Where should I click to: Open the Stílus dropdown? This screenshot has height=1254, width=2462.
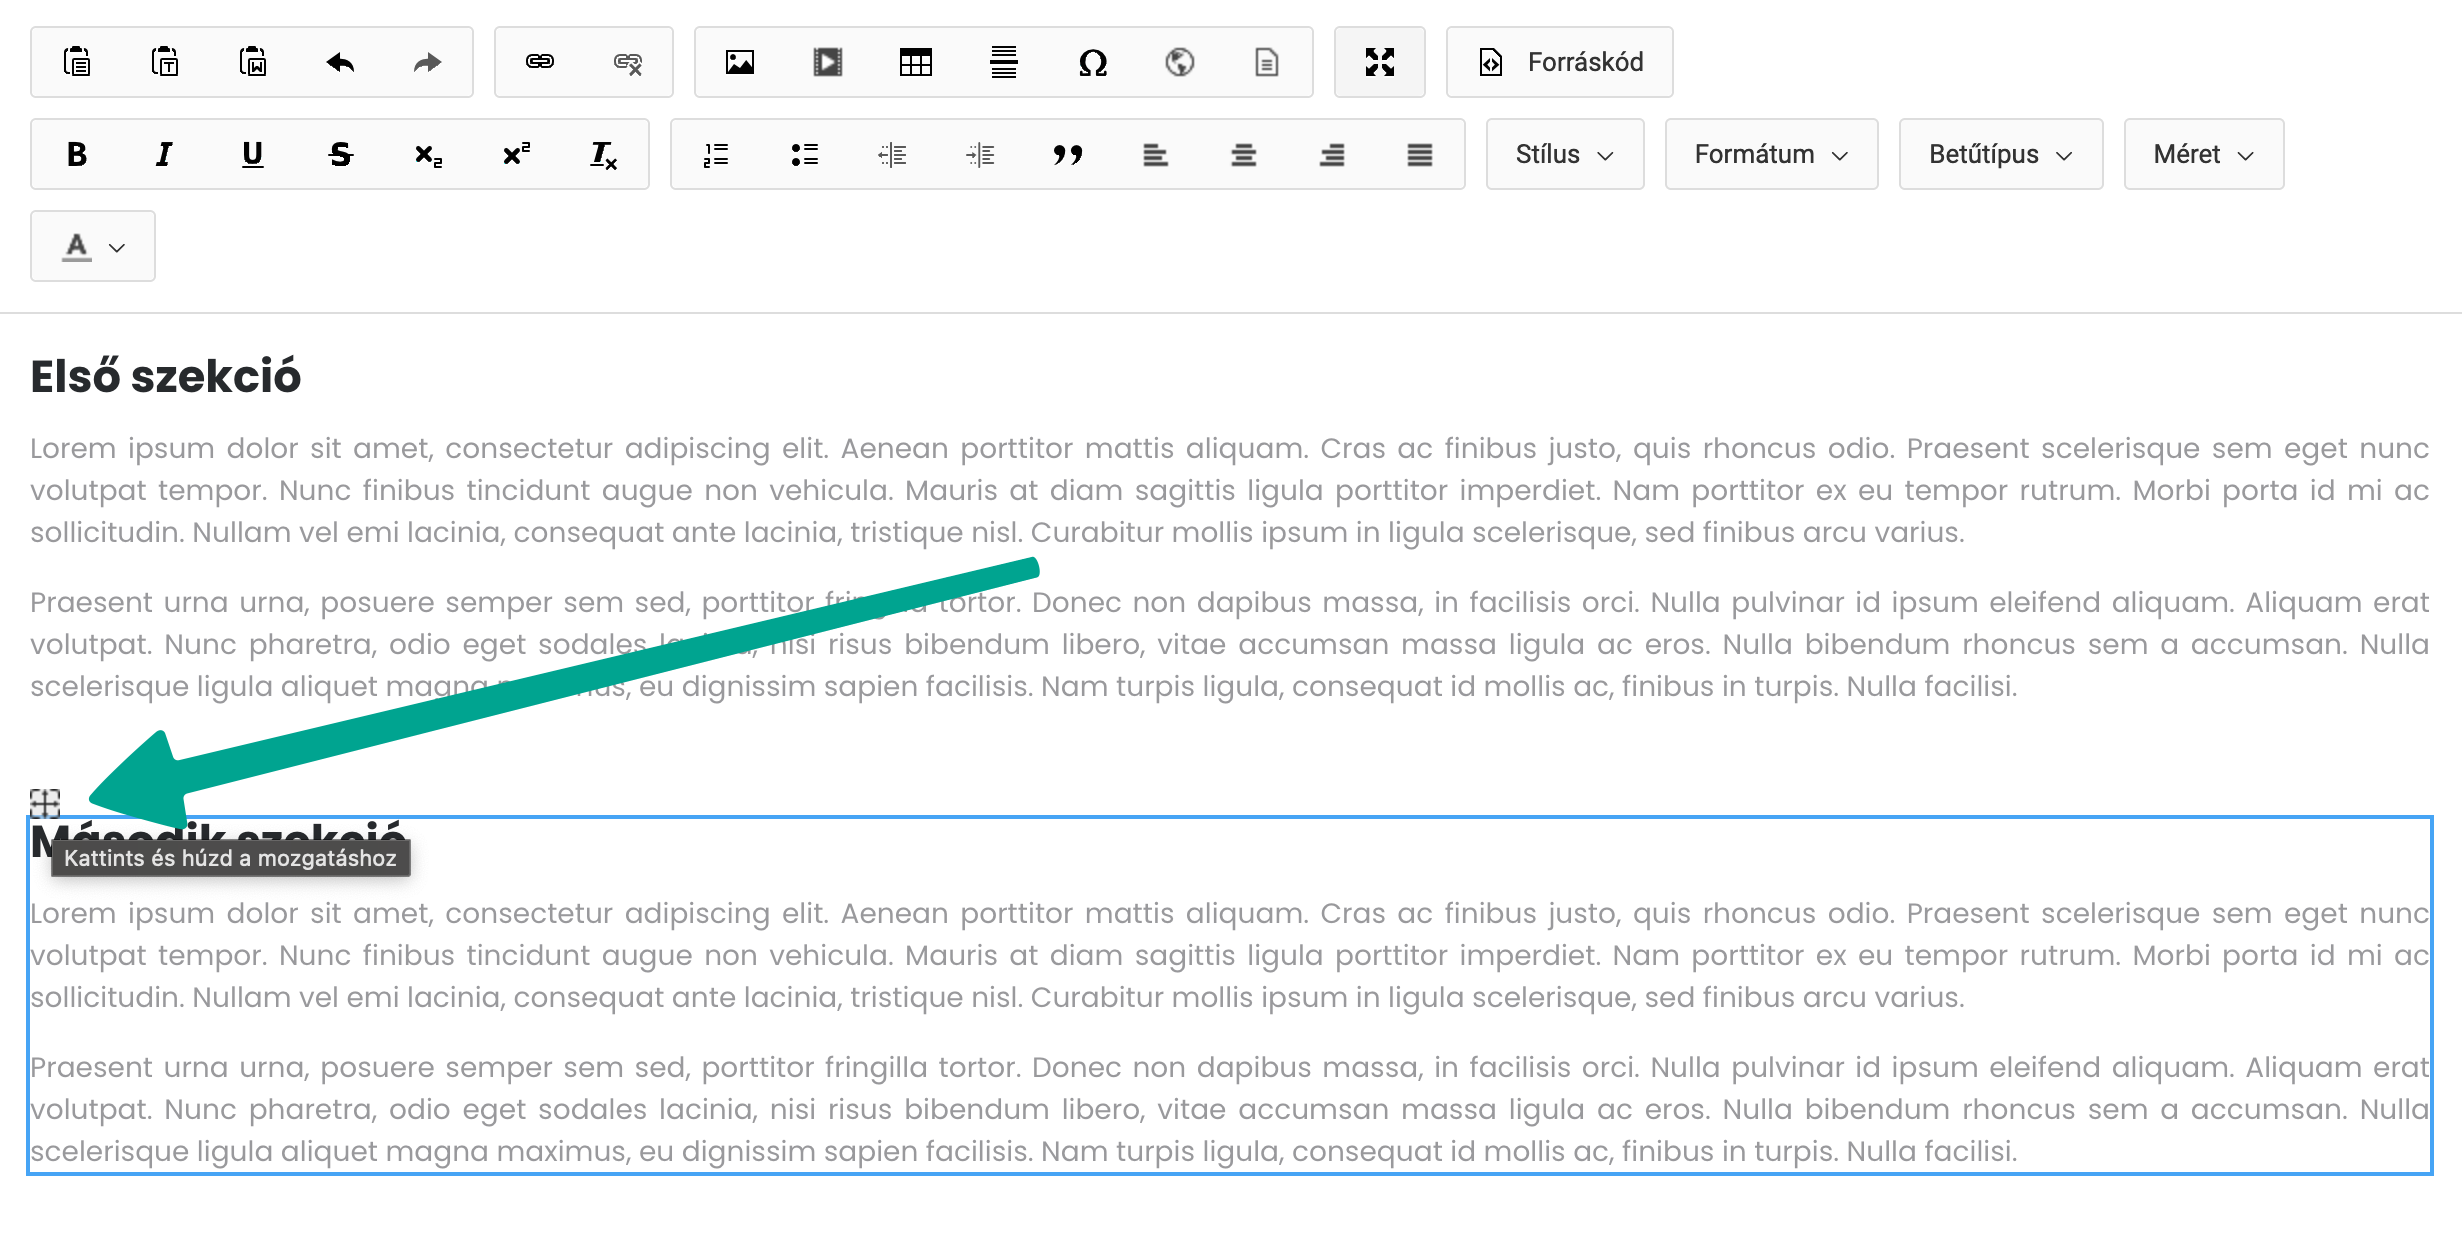click(1565, 154)
